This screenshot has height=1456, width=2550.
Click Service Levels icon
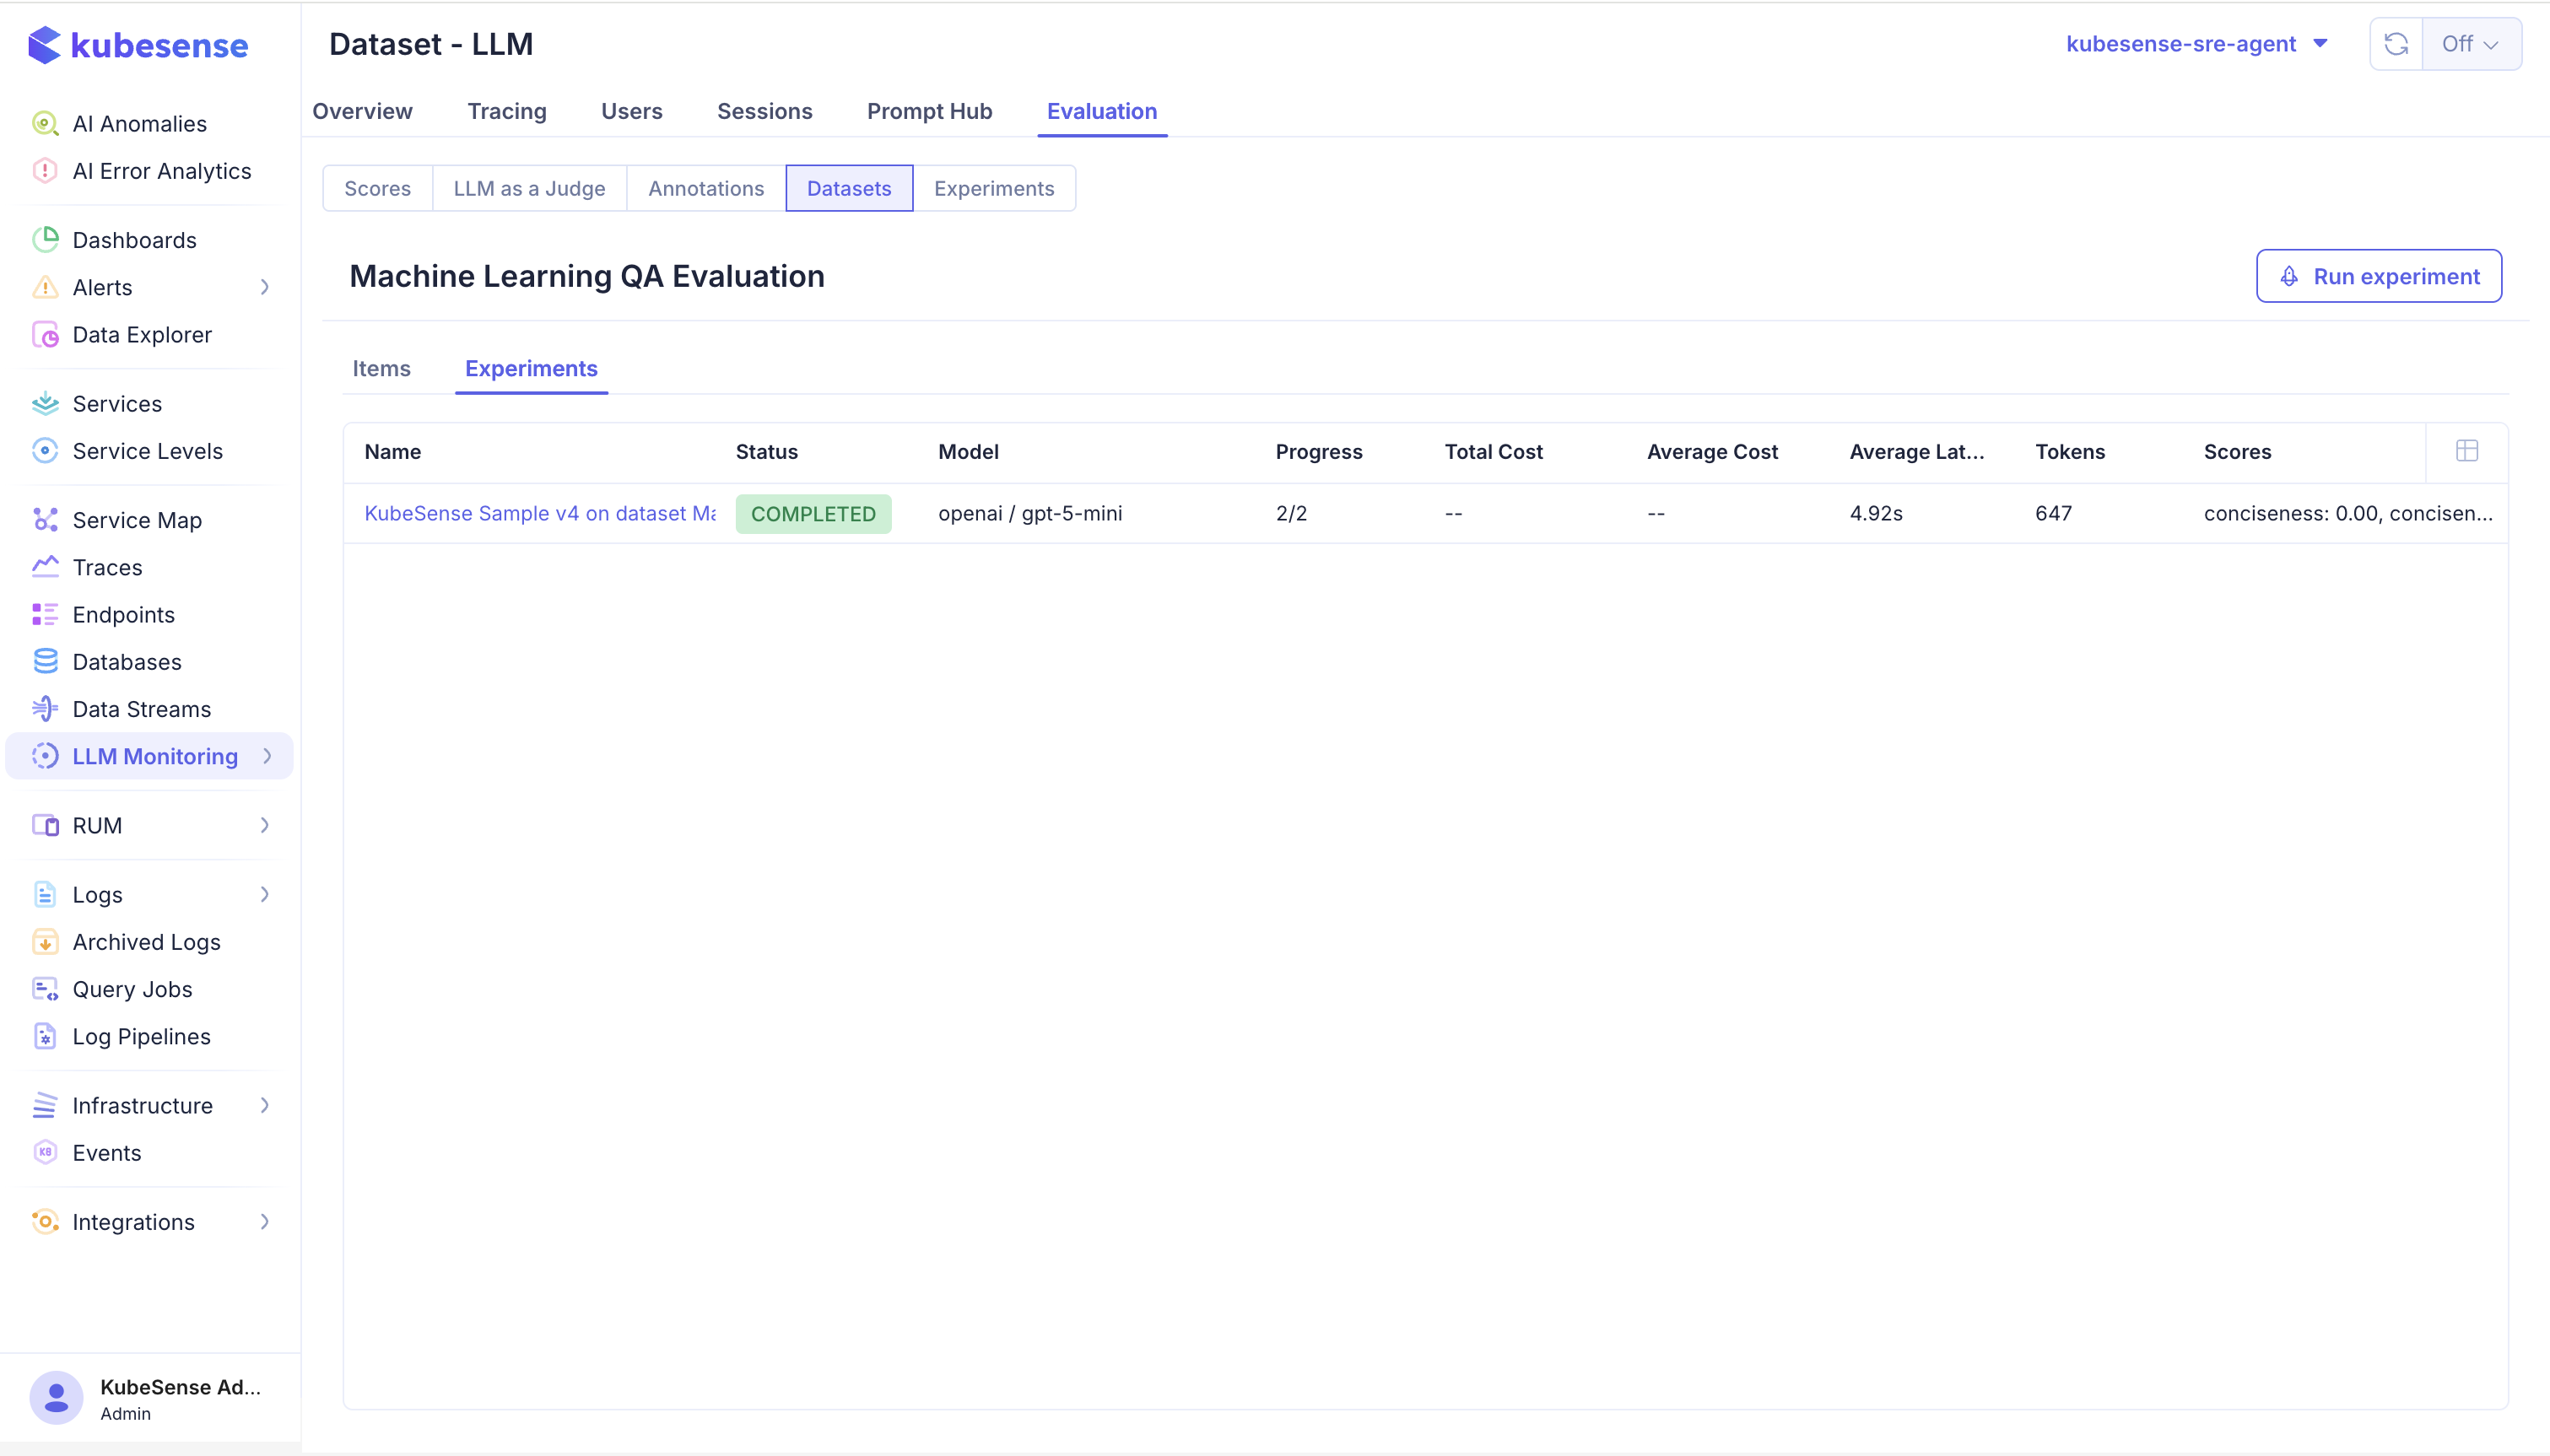click(45, 451)
